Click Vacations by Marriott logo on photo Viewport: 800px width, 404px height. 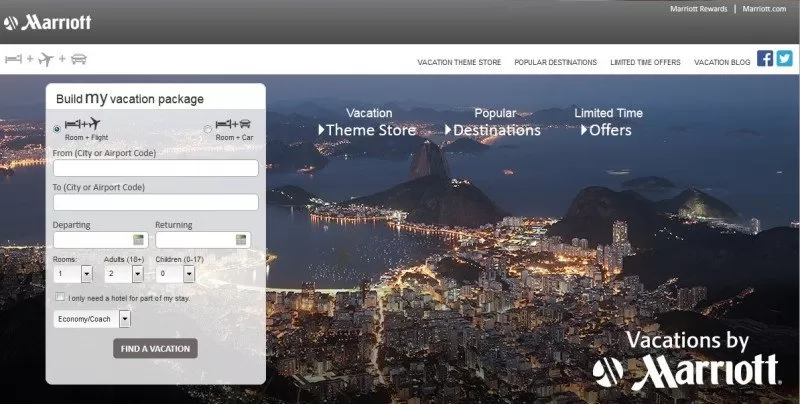pos(686,361)
